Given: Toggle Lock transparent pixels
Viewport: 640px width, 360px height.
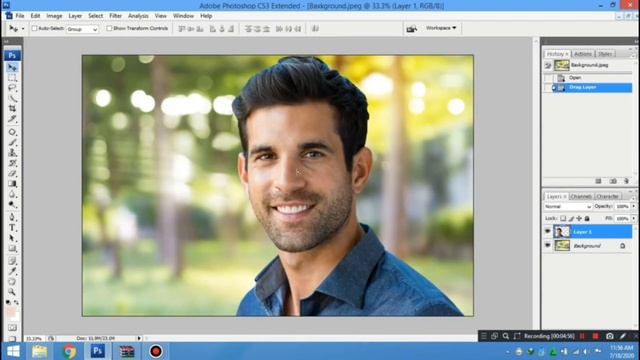Looking at the screenshot, I should point(563,219).
